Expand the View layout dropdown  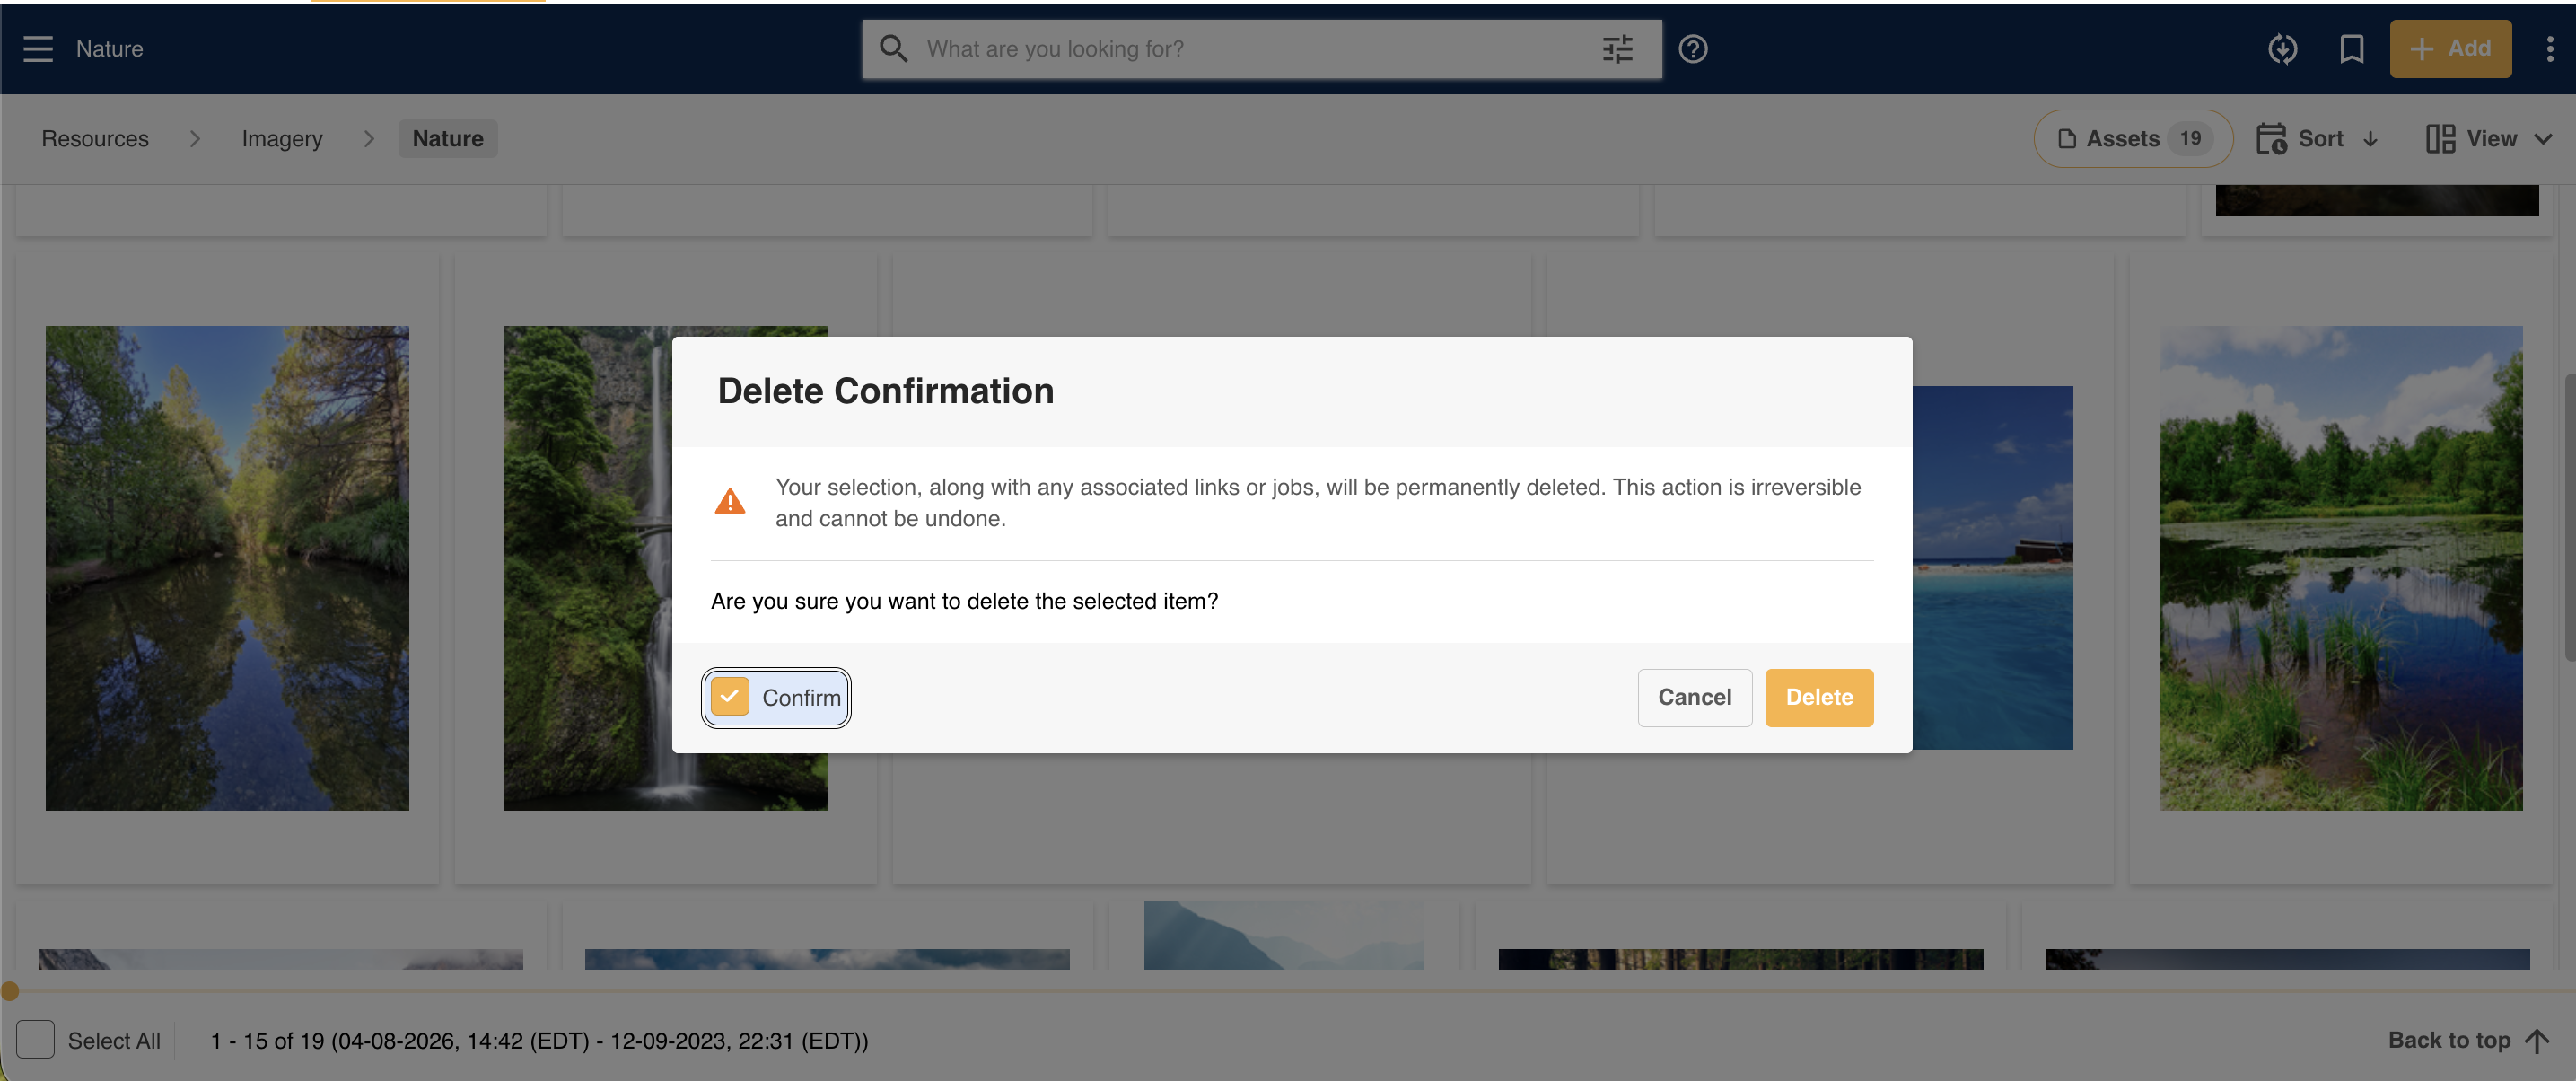click(x=2489, y=138)
